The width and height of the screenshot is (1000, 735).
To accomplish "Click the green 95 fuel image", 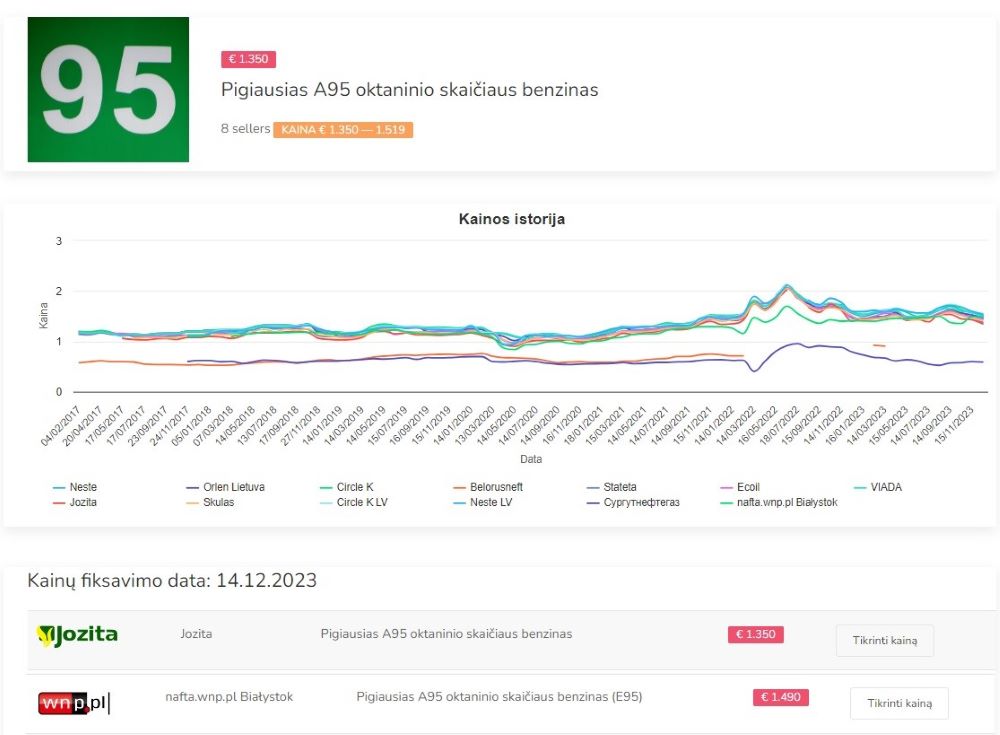I will pos(108,90).
